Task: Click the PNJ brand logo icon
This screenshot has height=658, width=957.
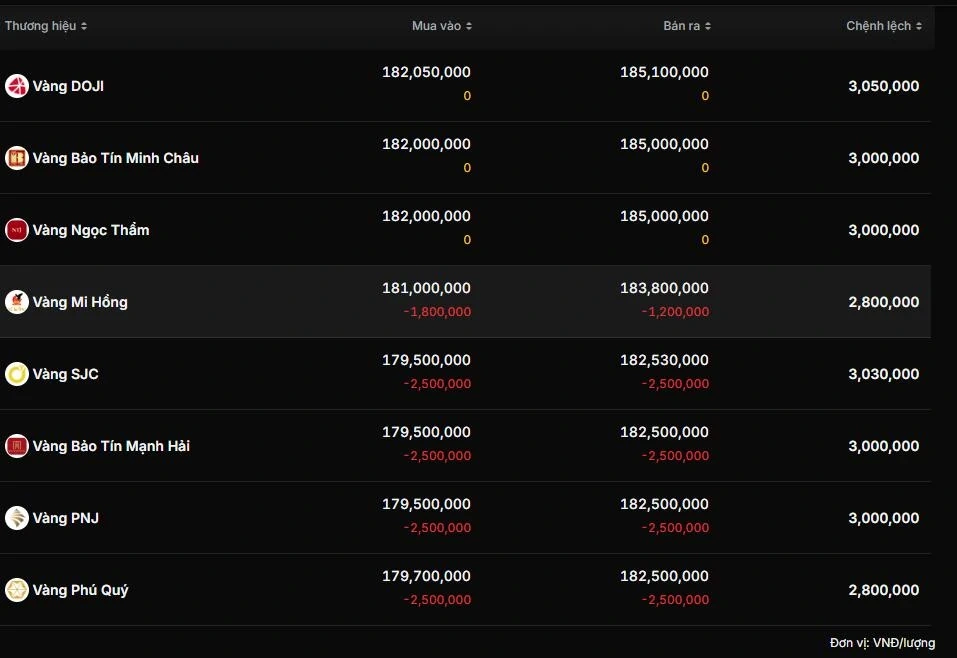Action: point(17,518)
